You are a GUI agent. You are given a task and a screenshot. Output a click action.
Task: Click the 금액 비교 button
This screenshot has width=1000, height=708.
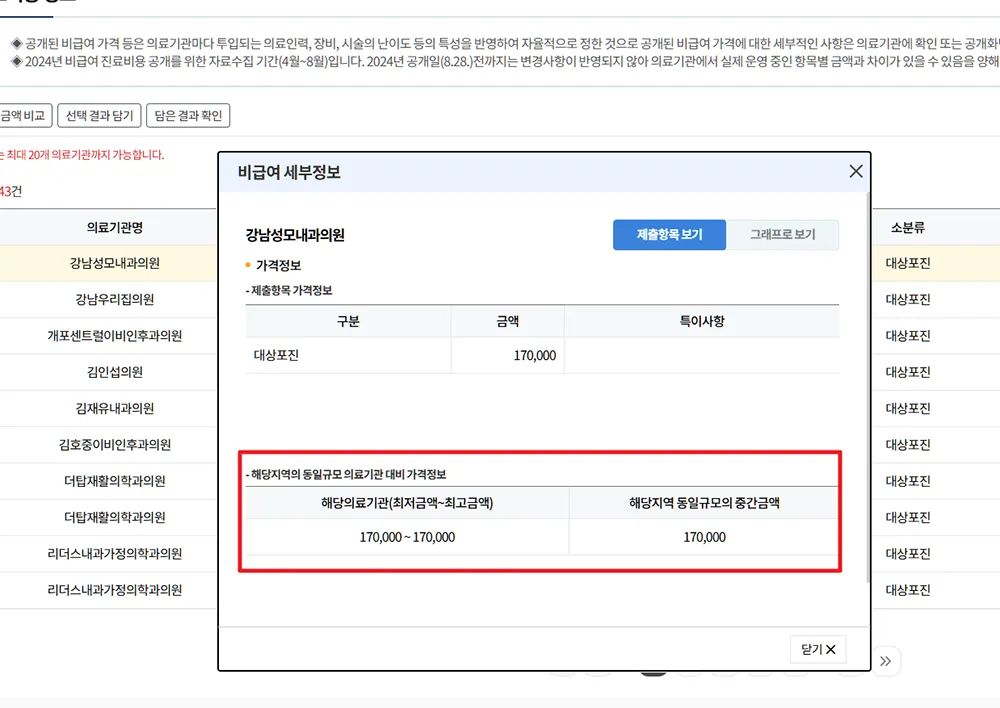(22, 115)
